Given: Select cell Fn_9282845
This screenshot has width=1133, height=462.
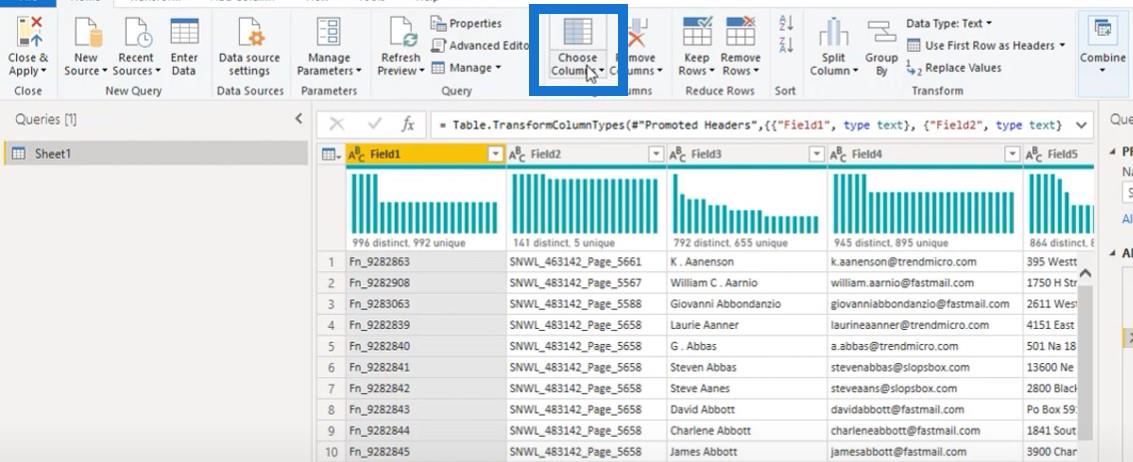Looking at the screenshot, I should pos(426,452).
